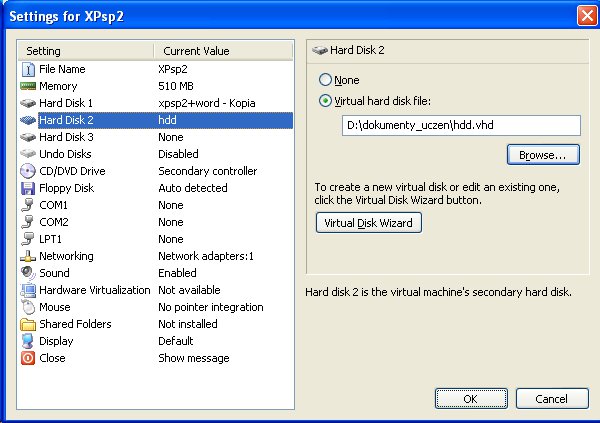The image size is (600, 423).
Task: Select the Hard Disk 3 label
Action: click(x=66, y=137)
